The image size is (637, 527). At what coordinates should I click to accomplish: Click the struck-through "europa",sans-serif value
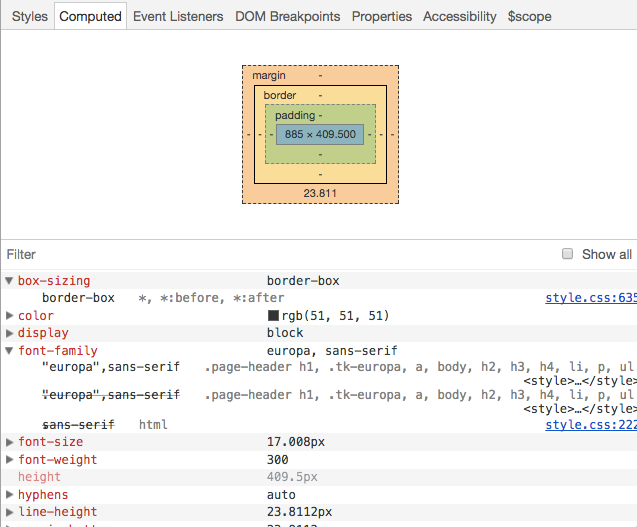(x=111, y=395)
